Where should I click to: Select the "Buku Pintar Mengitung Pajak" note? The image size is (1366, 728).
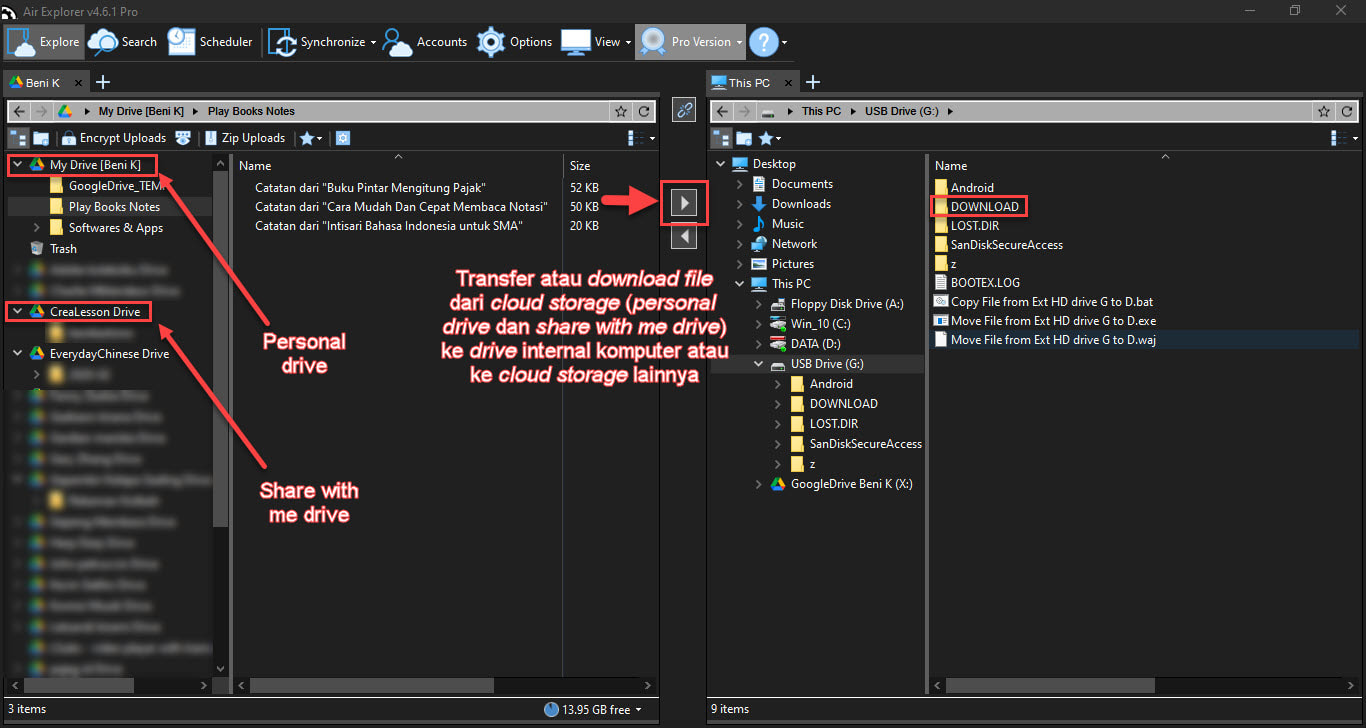(370, 188)
